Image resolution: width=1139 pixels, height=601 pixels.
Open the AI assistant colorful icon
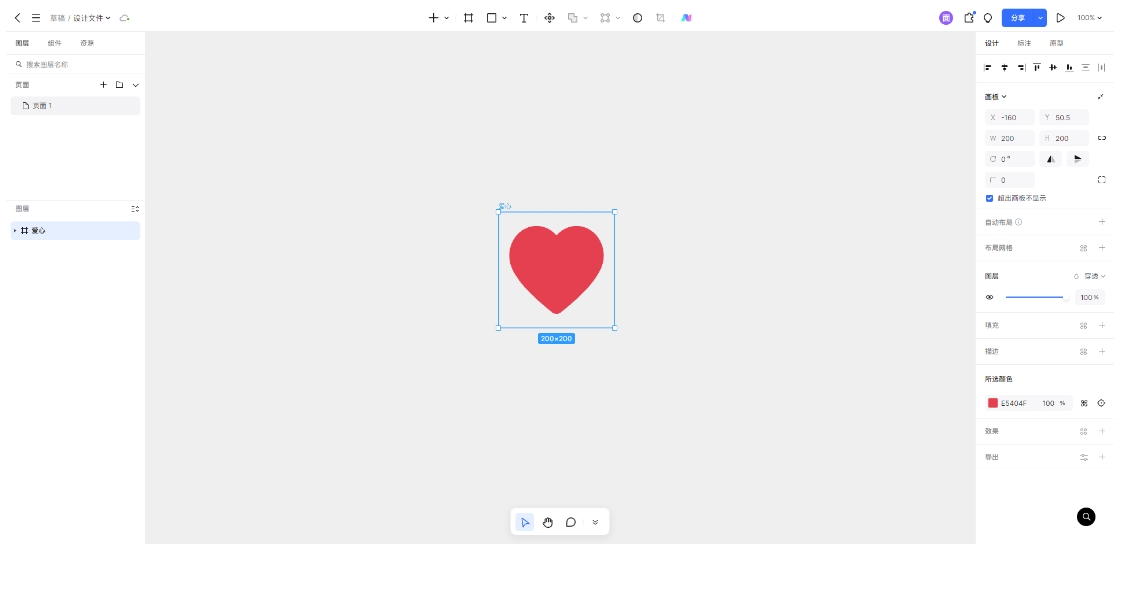coord(686,17)
